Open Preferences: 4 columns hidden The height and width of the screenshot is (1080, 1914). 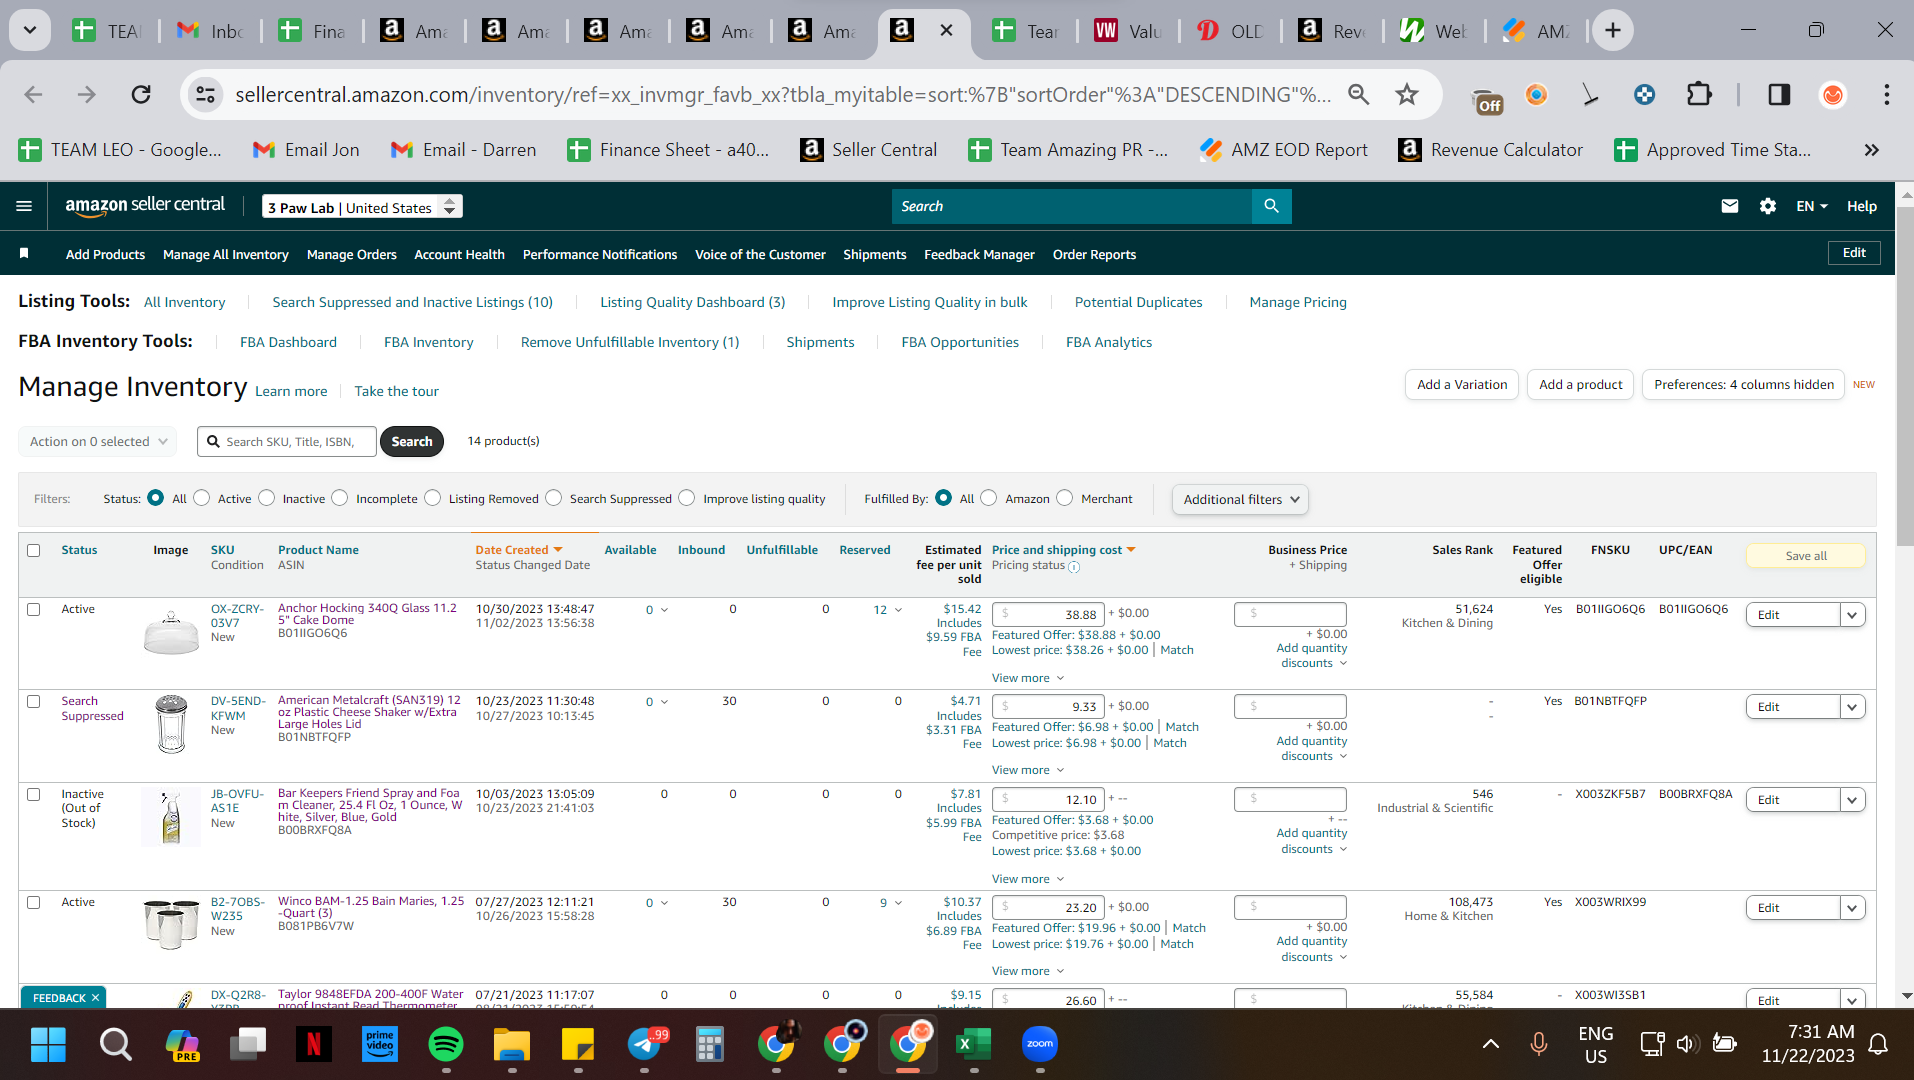[x=1743, y=385]
